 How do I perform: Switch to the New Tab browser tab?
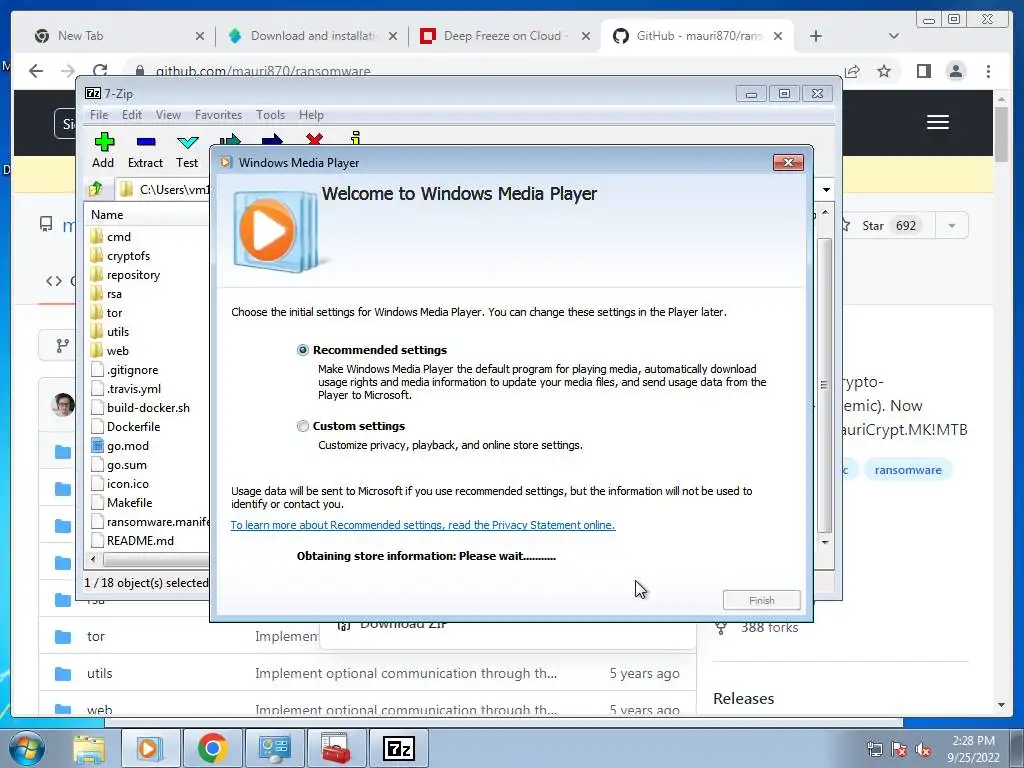pyautogui.click(x=120, y=36)
